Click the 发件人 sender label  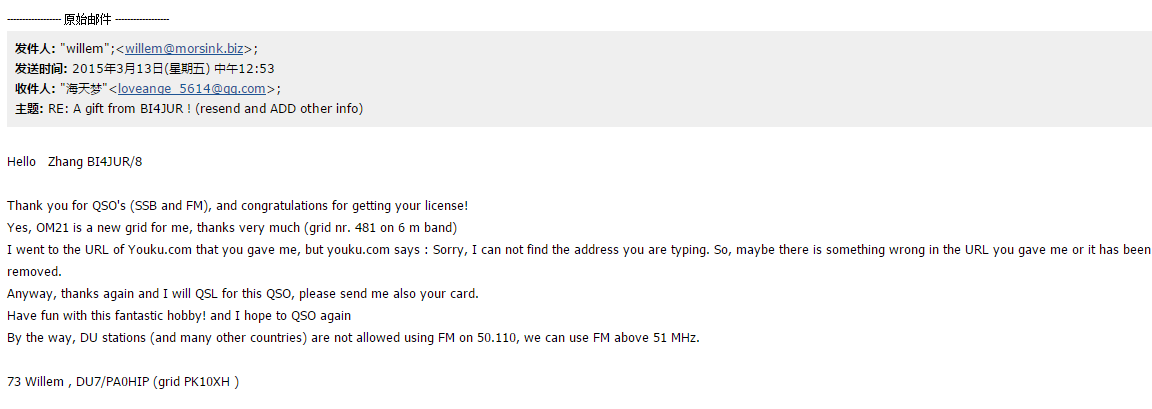coord(35,49)
